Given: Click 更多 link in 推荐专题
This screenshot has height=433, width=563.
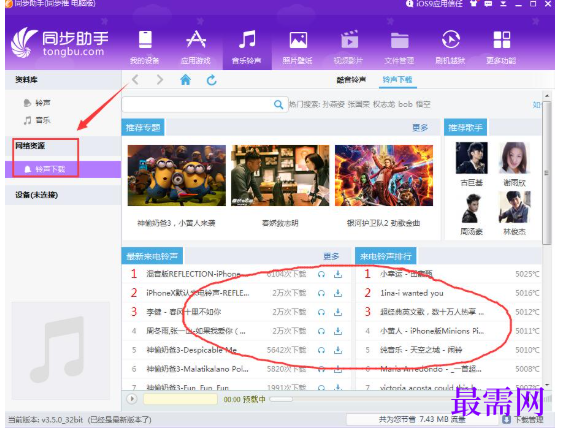Looking at the screenshot, I should (x=420, y=128).
